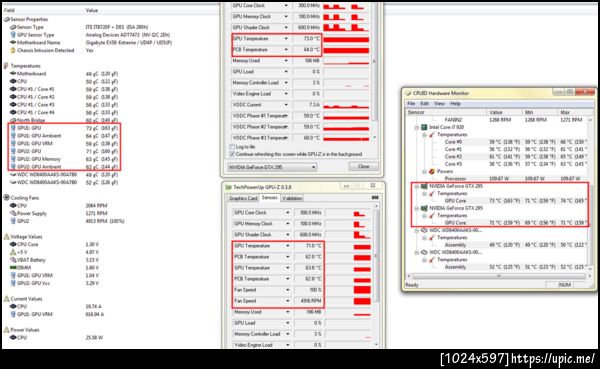
Task: Click the VBAT Battery icon
Action: point(13,260)
